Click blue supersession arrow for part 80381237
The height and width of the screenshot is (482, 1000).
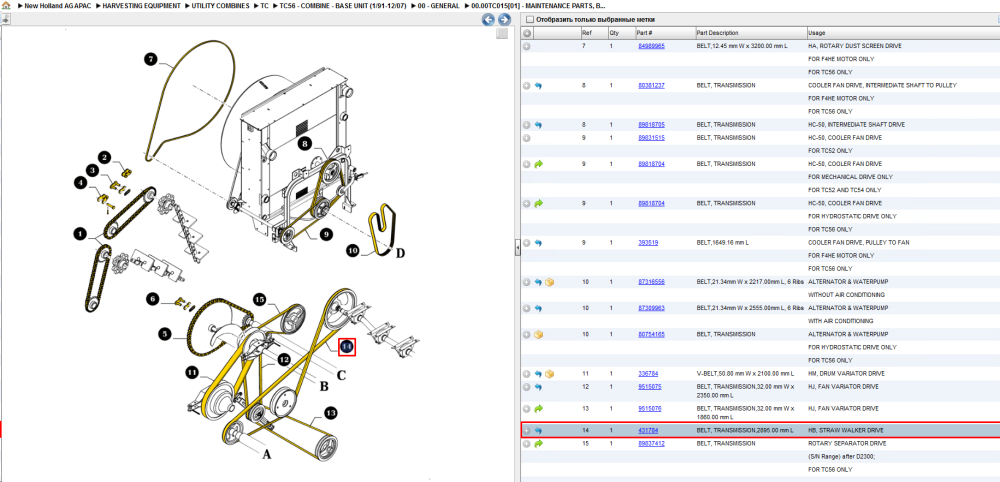pos(538,85)
